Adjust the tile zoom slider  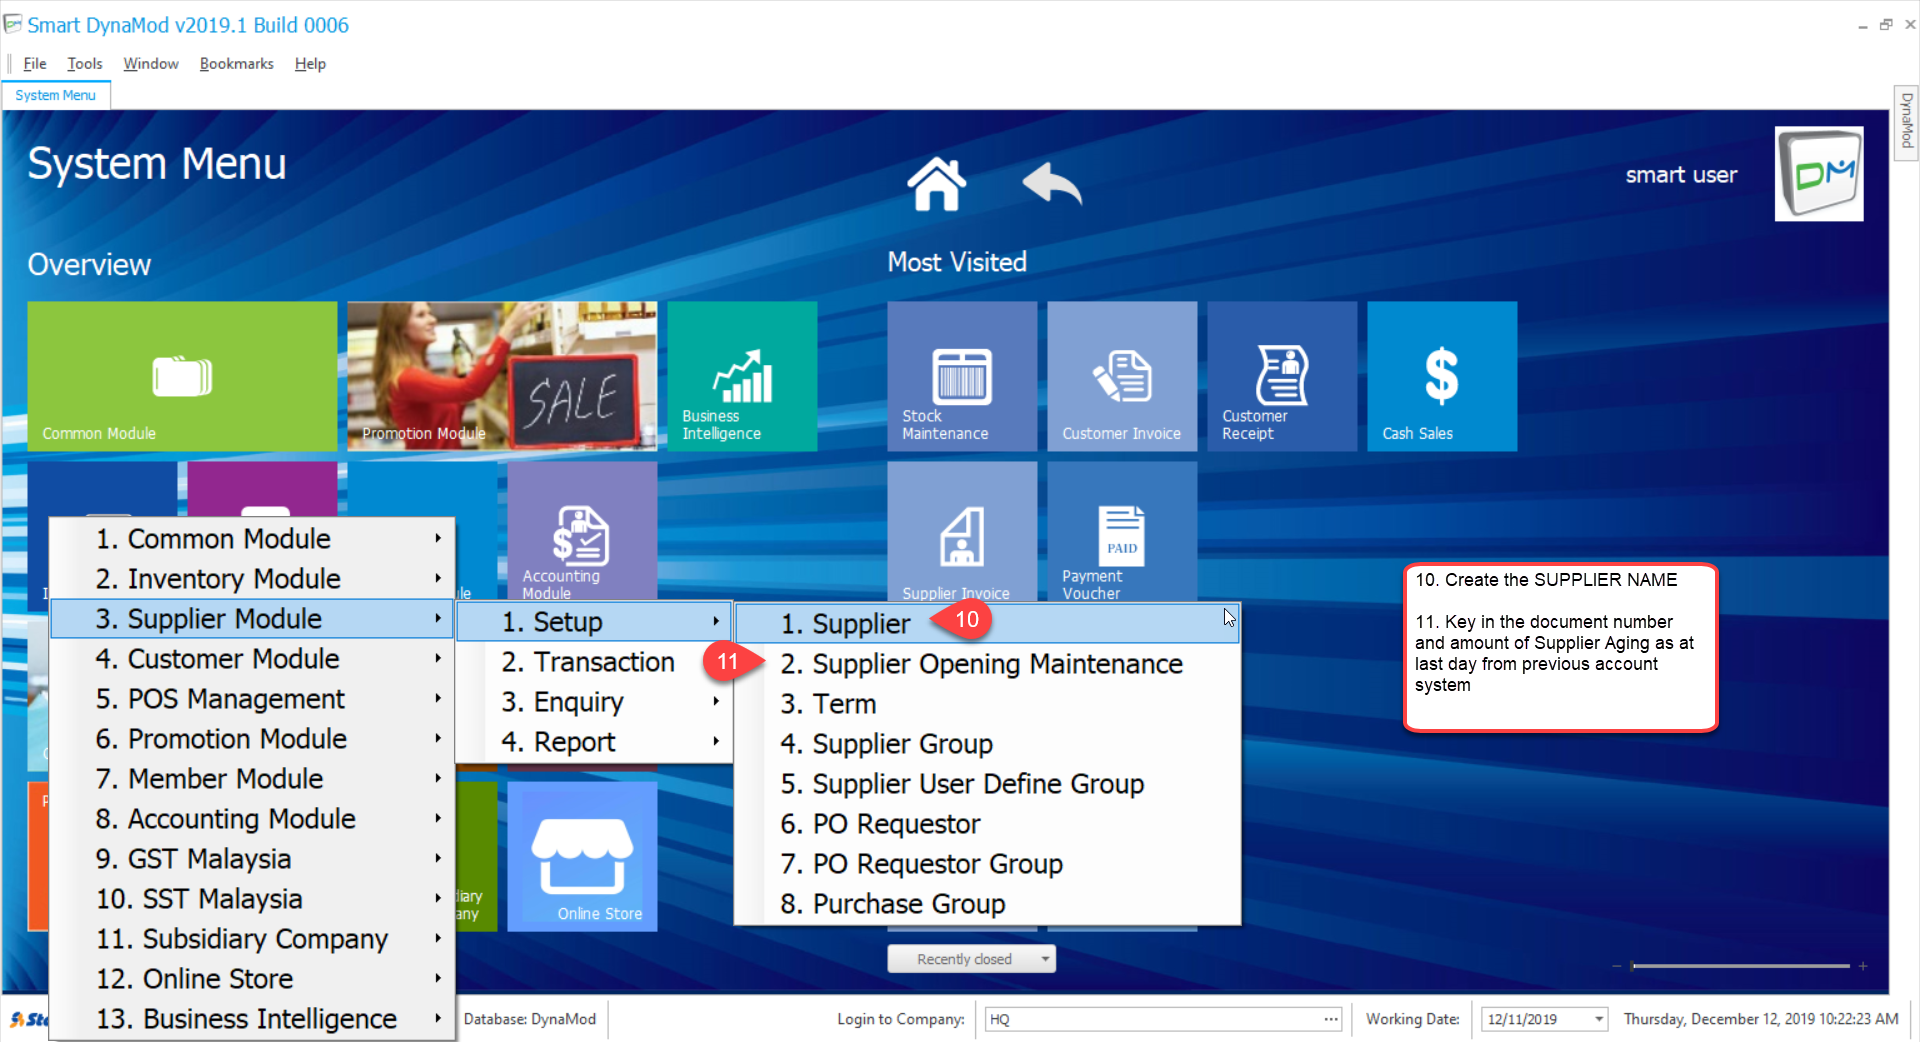1740,966
